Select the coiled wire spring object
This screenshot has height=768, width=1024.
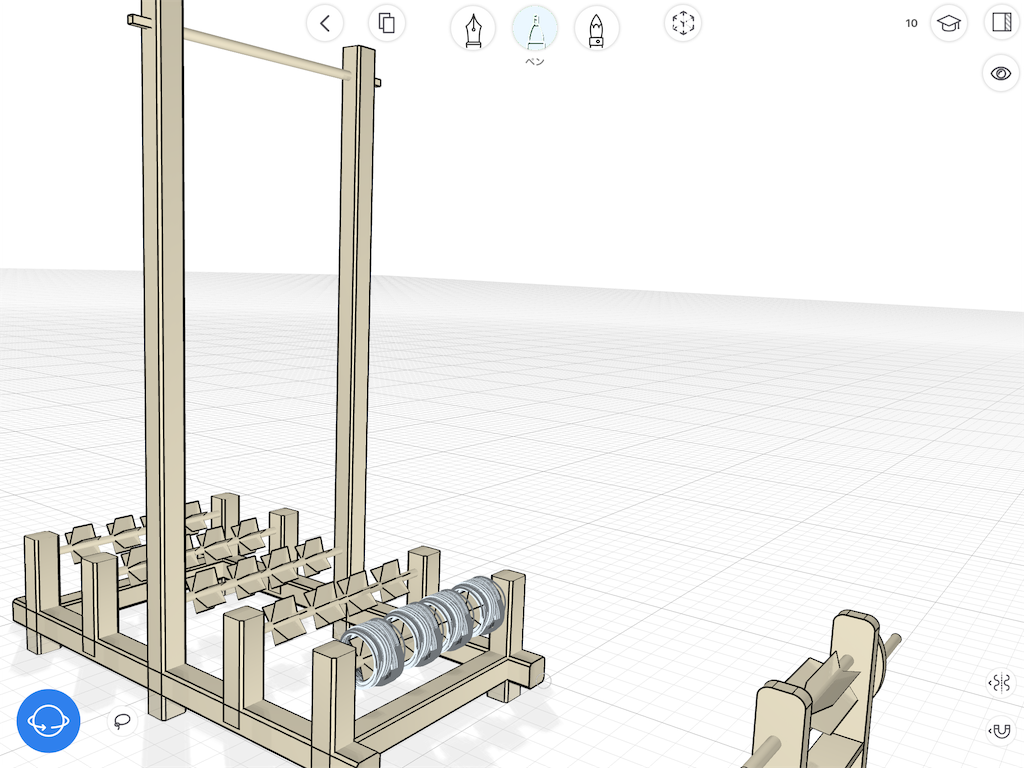(x=423, y=632)
